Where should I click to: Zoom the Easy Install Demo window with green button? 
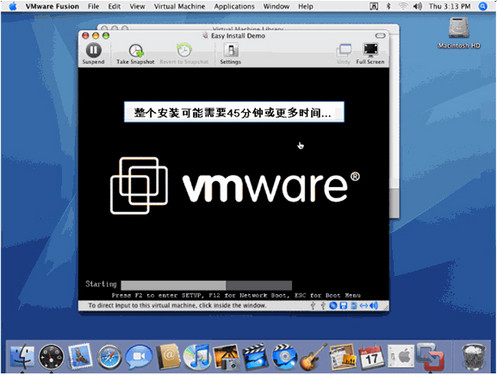point(106,36)
